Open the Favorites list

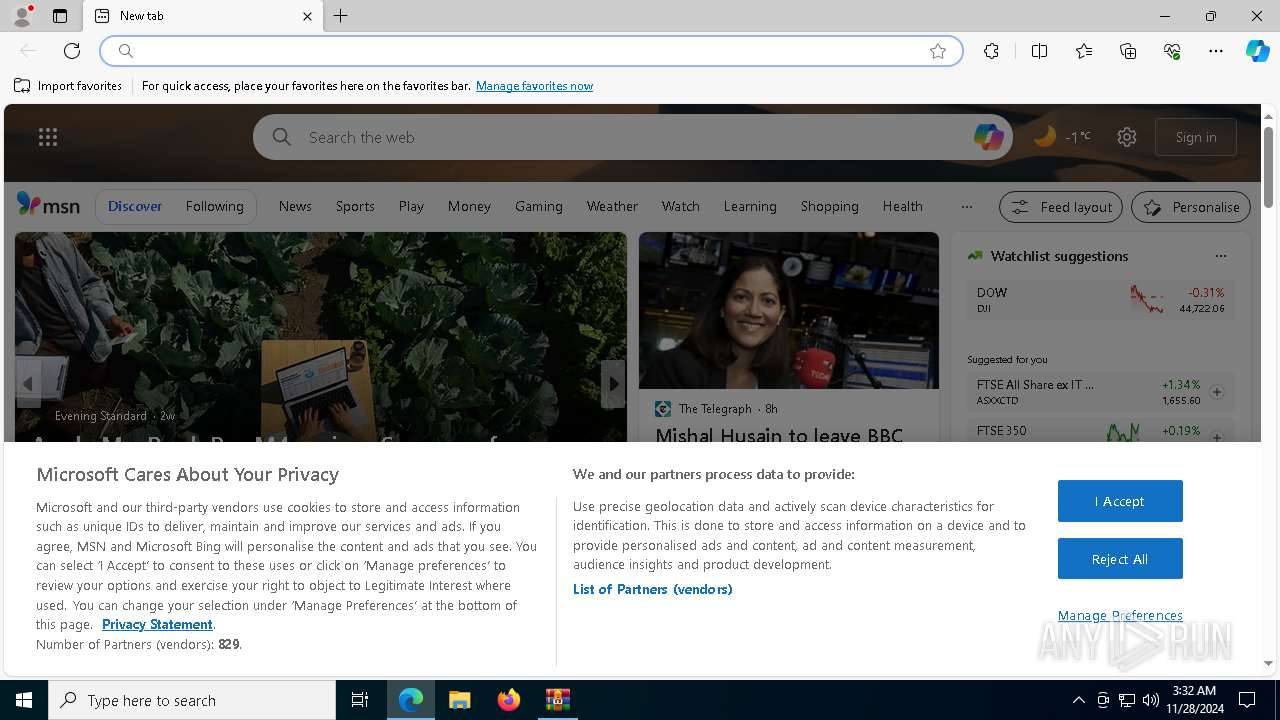(1084, 51)
